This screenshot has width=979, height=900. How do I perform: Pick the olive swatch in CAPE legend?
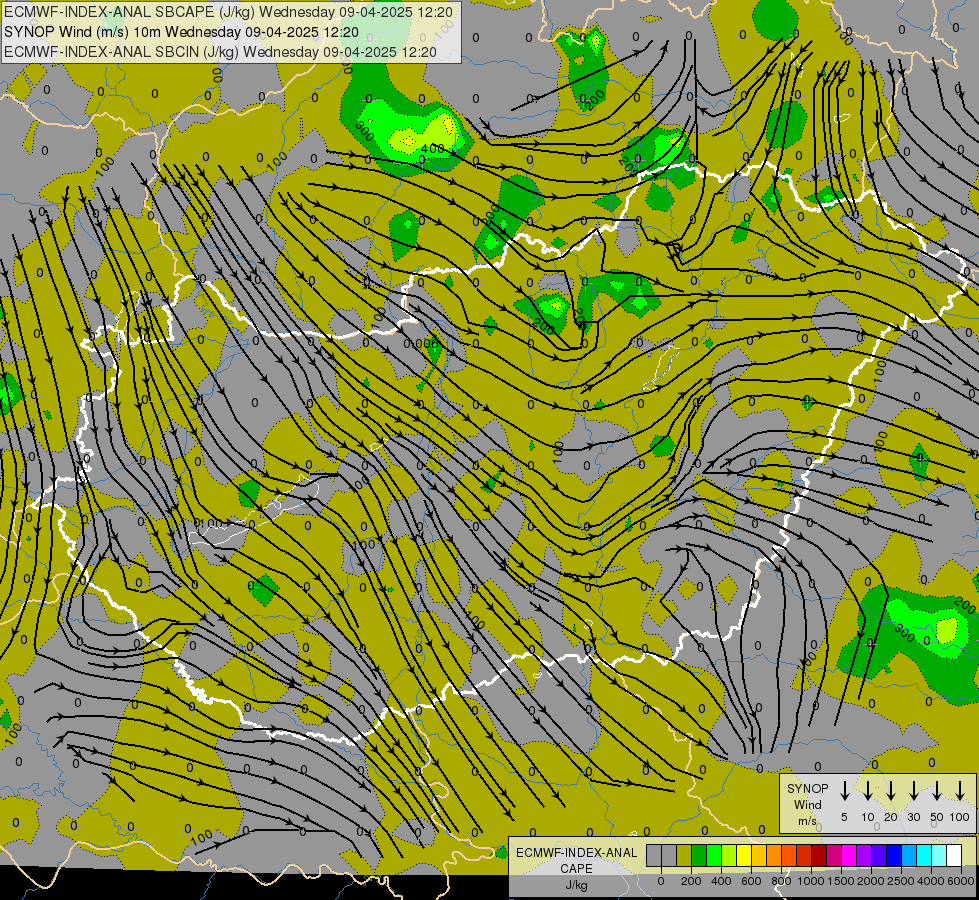coord(684,855)
